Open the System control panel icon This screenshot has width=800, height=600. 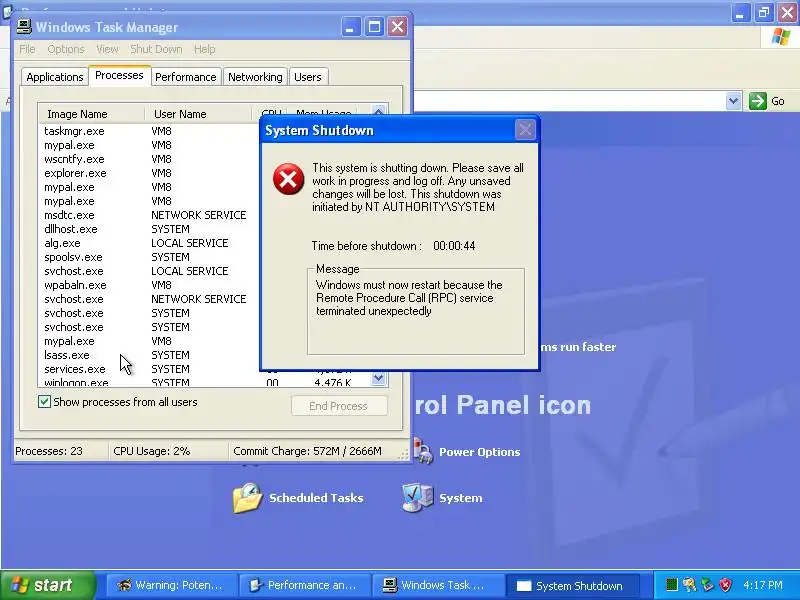pyautogui.click(x=417, y=497)
